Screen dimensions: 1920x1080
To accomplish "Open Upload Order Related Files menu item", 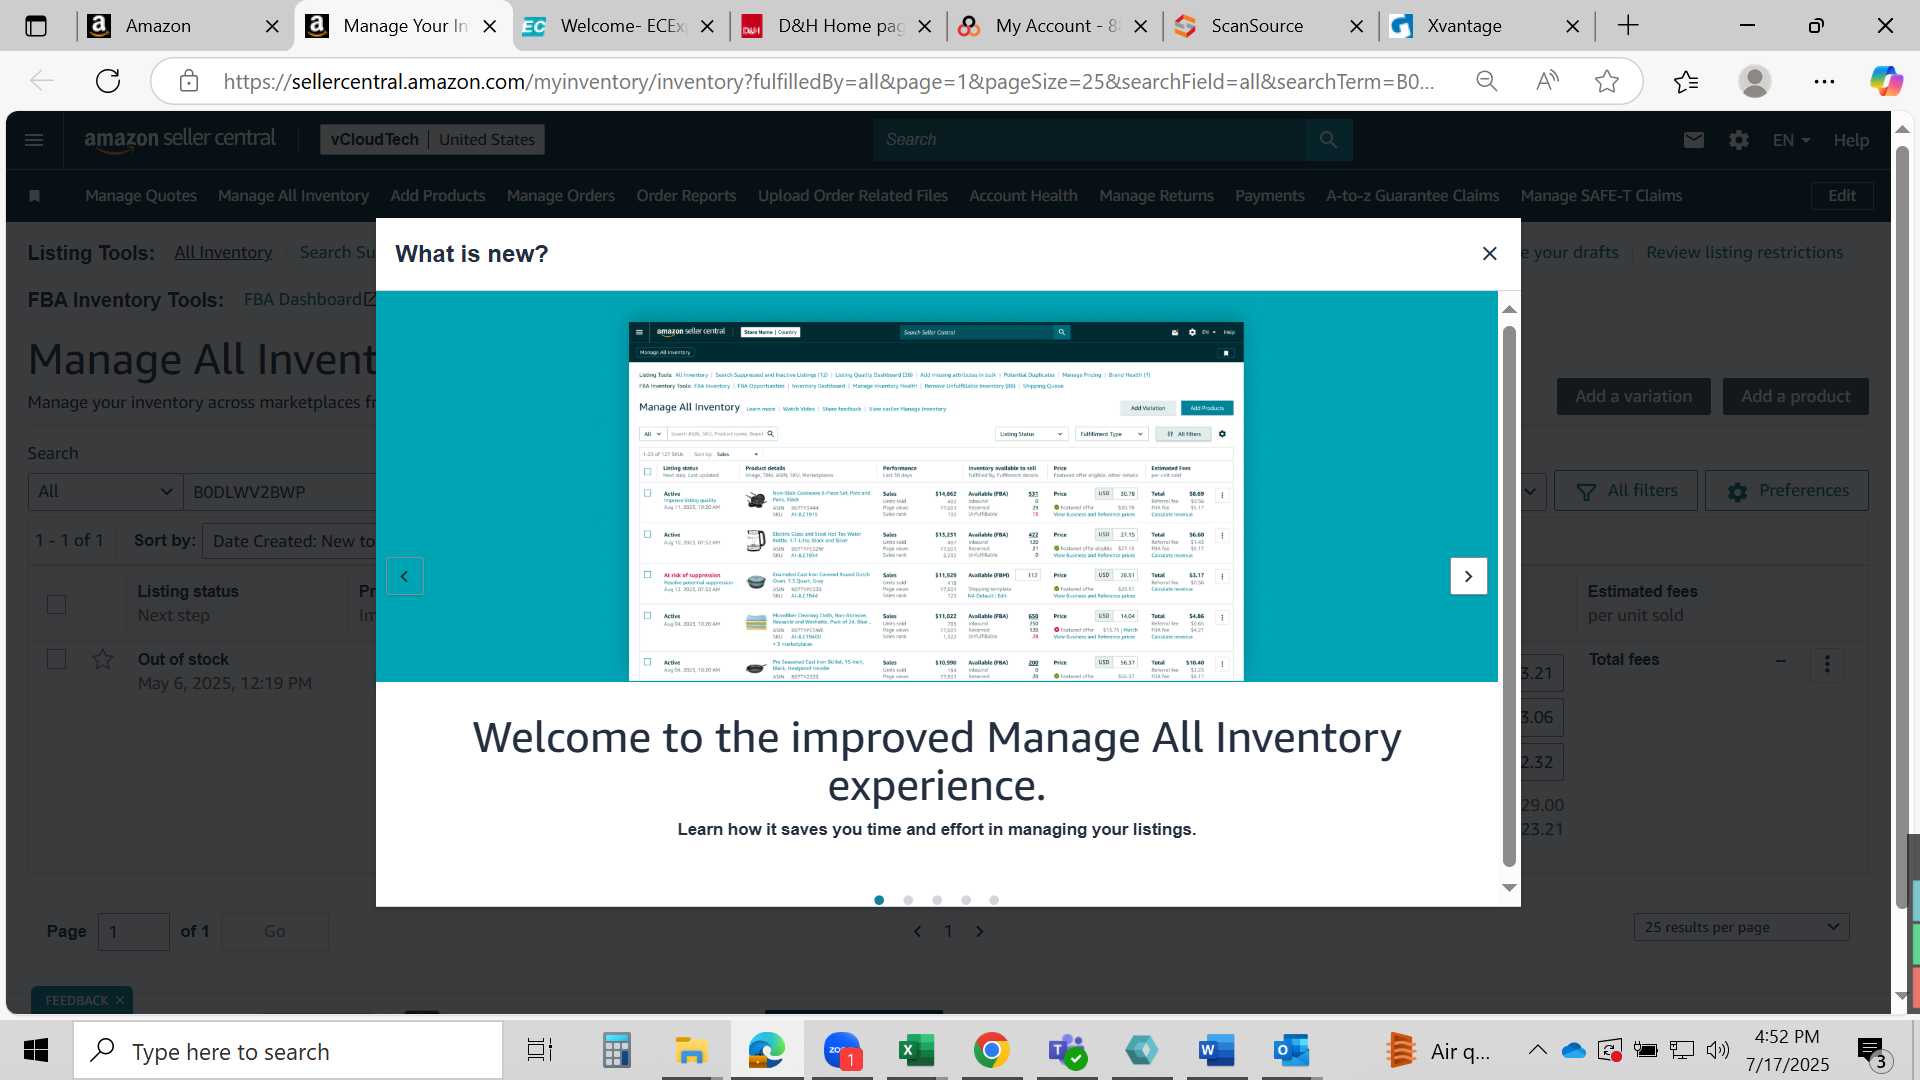I will [x=853, y=196].
